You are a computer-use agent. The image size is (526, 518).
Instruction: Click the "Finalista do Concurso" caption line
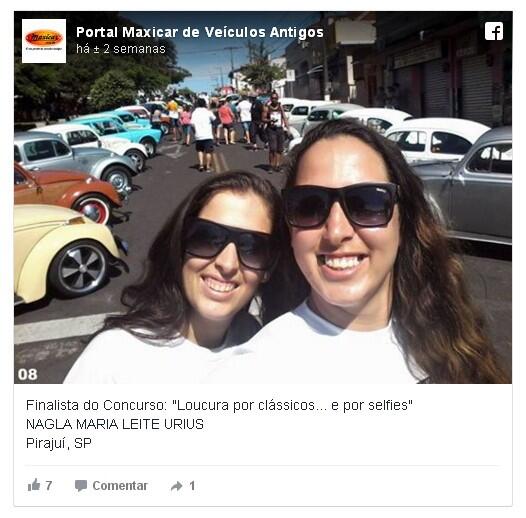pyautogui.click(x=219, y=405)
